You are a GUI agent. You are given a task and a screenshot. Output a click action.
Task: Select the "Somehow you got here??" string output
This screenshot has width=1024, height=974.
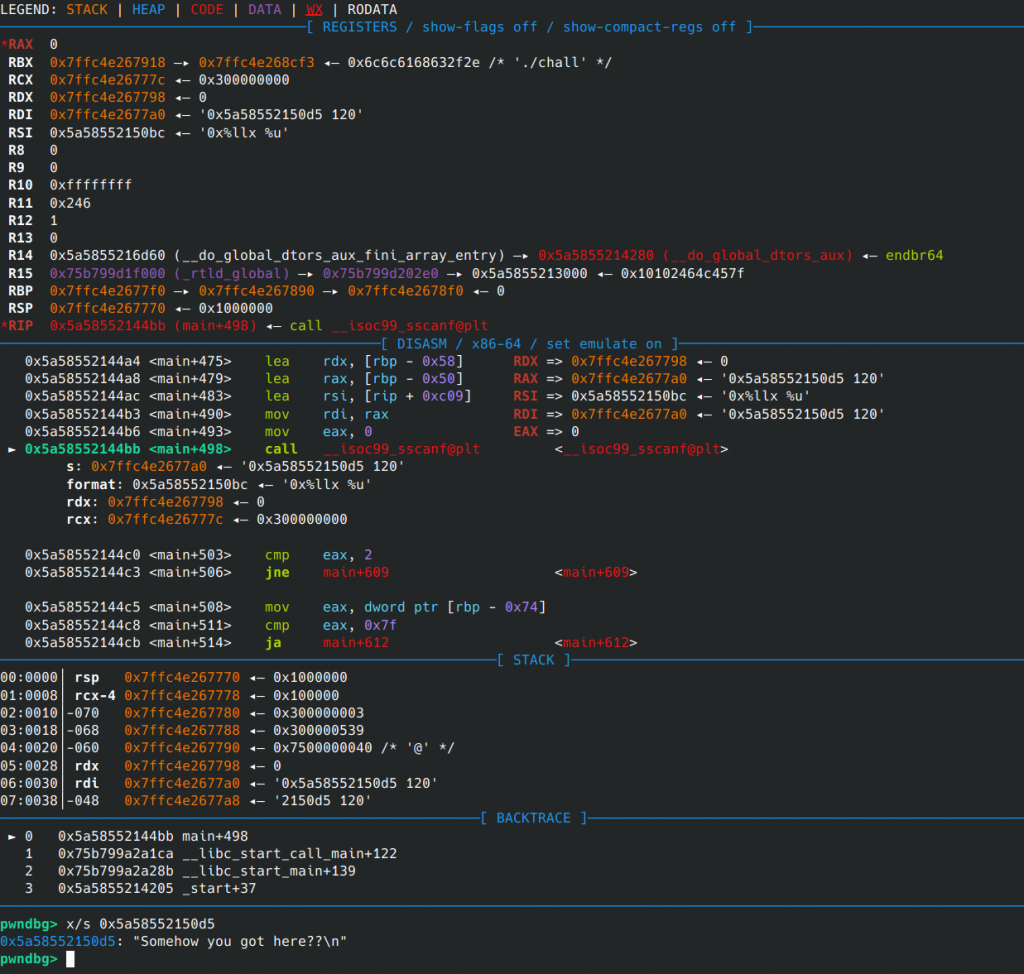click(239, 941)
